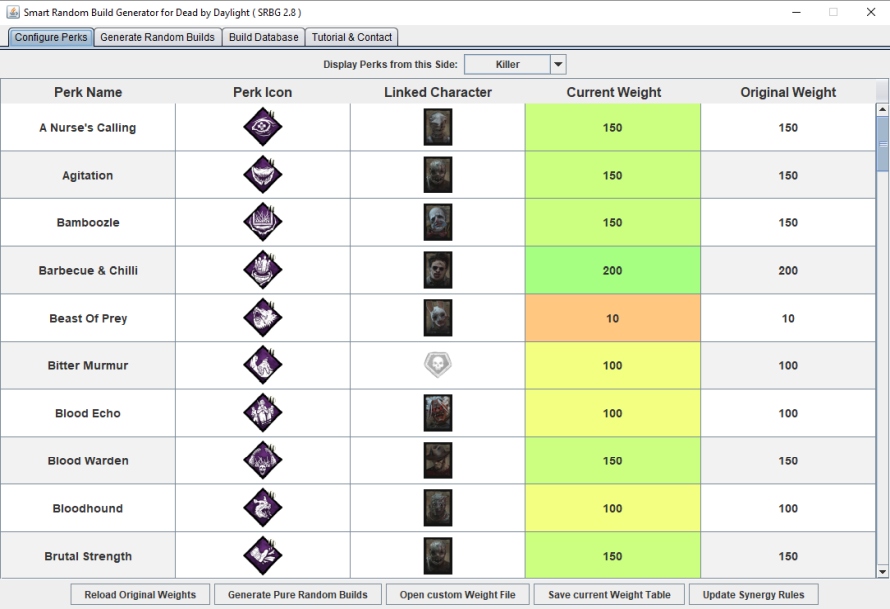This screenshot has width=890, height=609.
Task: Select current weight cell for Bitter Murmur
Action: pos(613,366)
